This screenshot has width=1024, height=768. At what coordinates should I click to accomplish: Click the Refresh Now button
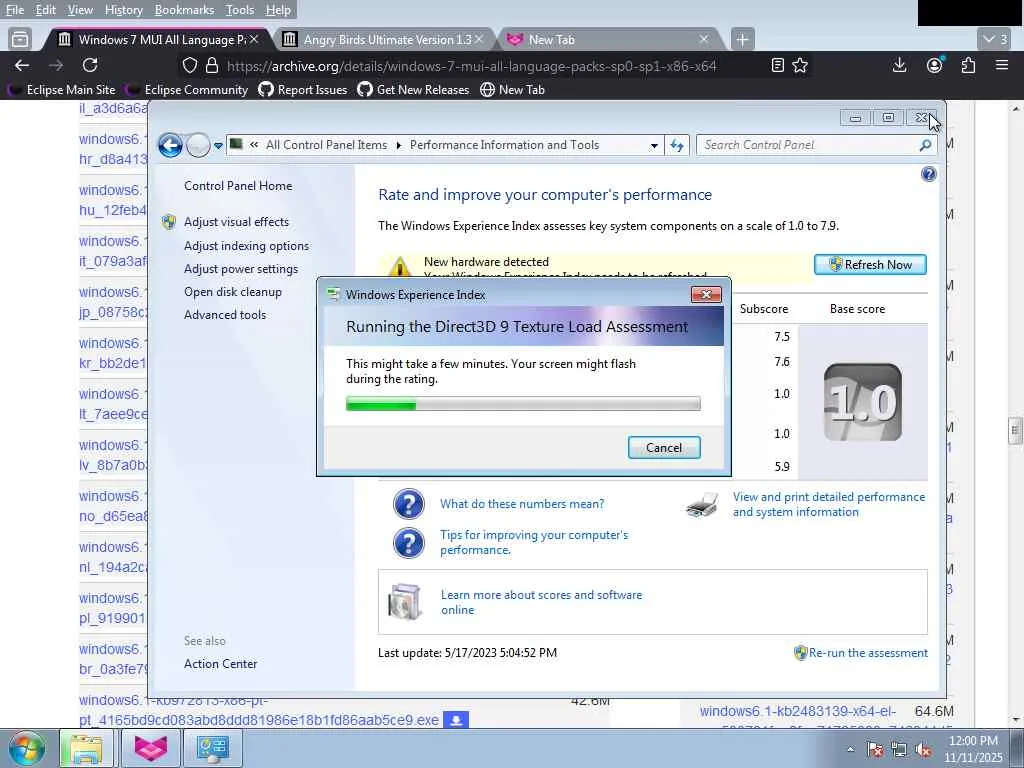pyautogui.click(x=870, y=264)
